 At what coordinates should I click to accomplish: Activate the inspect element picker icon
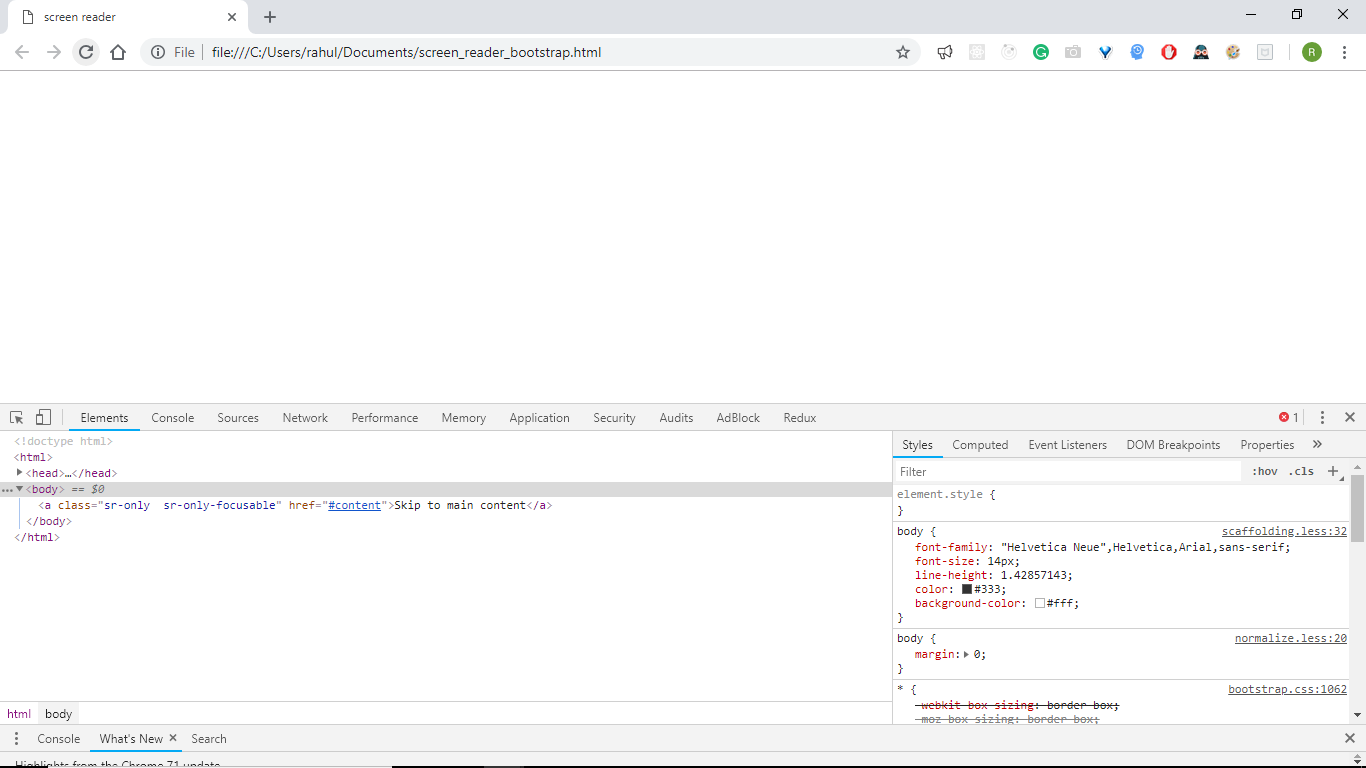pyautogui.click(x=17, y=418)
